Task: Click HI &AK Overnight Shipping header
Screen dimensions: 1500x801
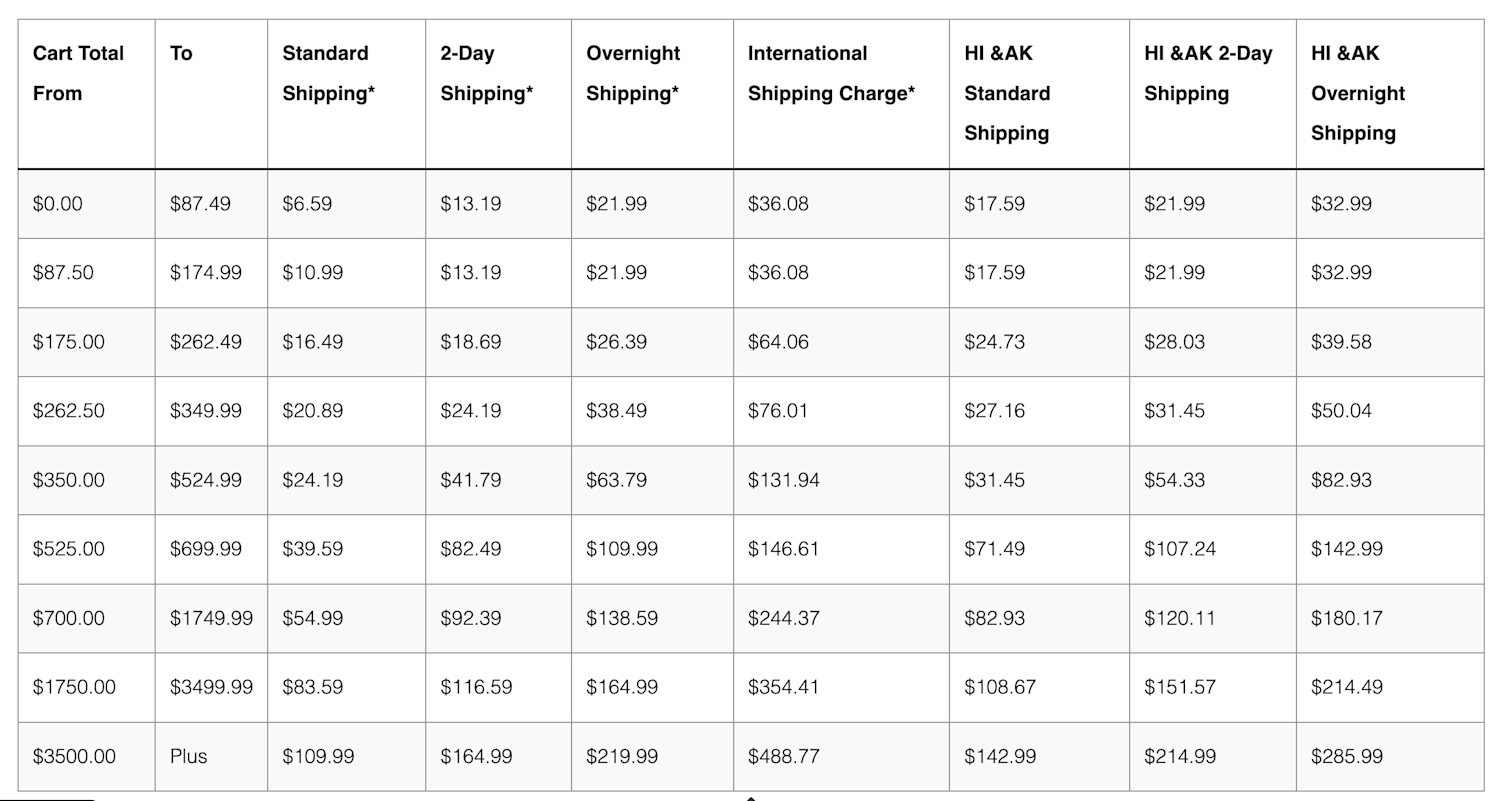Action: [x=1390, y=94]
